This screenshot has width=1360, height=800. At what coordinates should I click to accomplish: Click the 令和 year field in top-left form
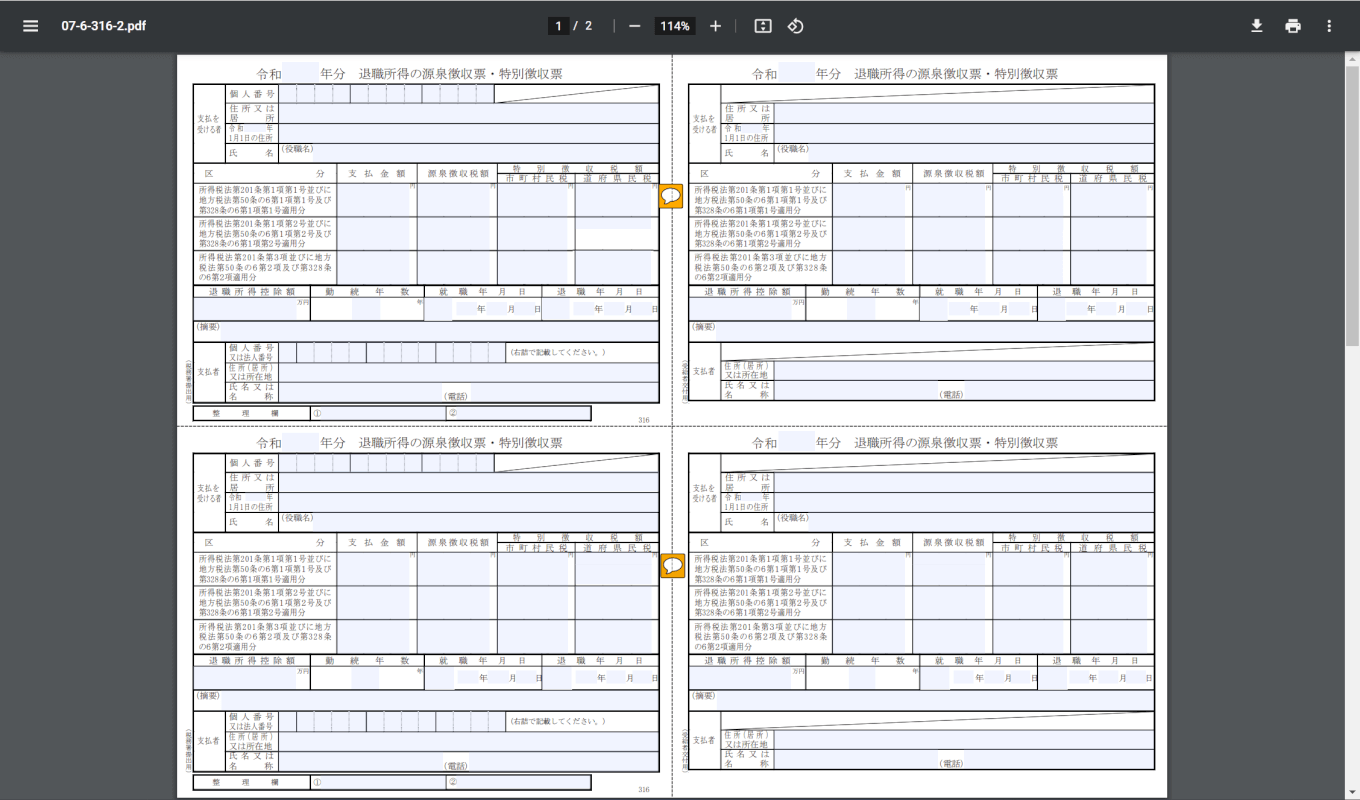300,74
